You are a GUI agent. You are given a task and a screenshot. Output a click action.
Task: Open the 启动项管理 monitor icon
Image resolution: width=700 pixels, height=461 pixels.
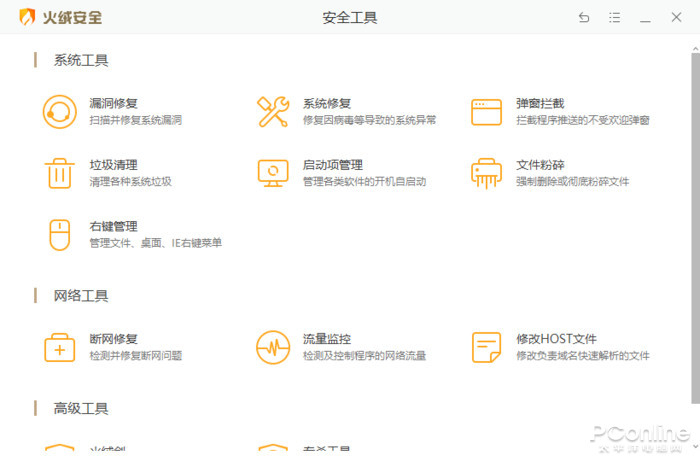pyautogui.click(x=273, y=173)
